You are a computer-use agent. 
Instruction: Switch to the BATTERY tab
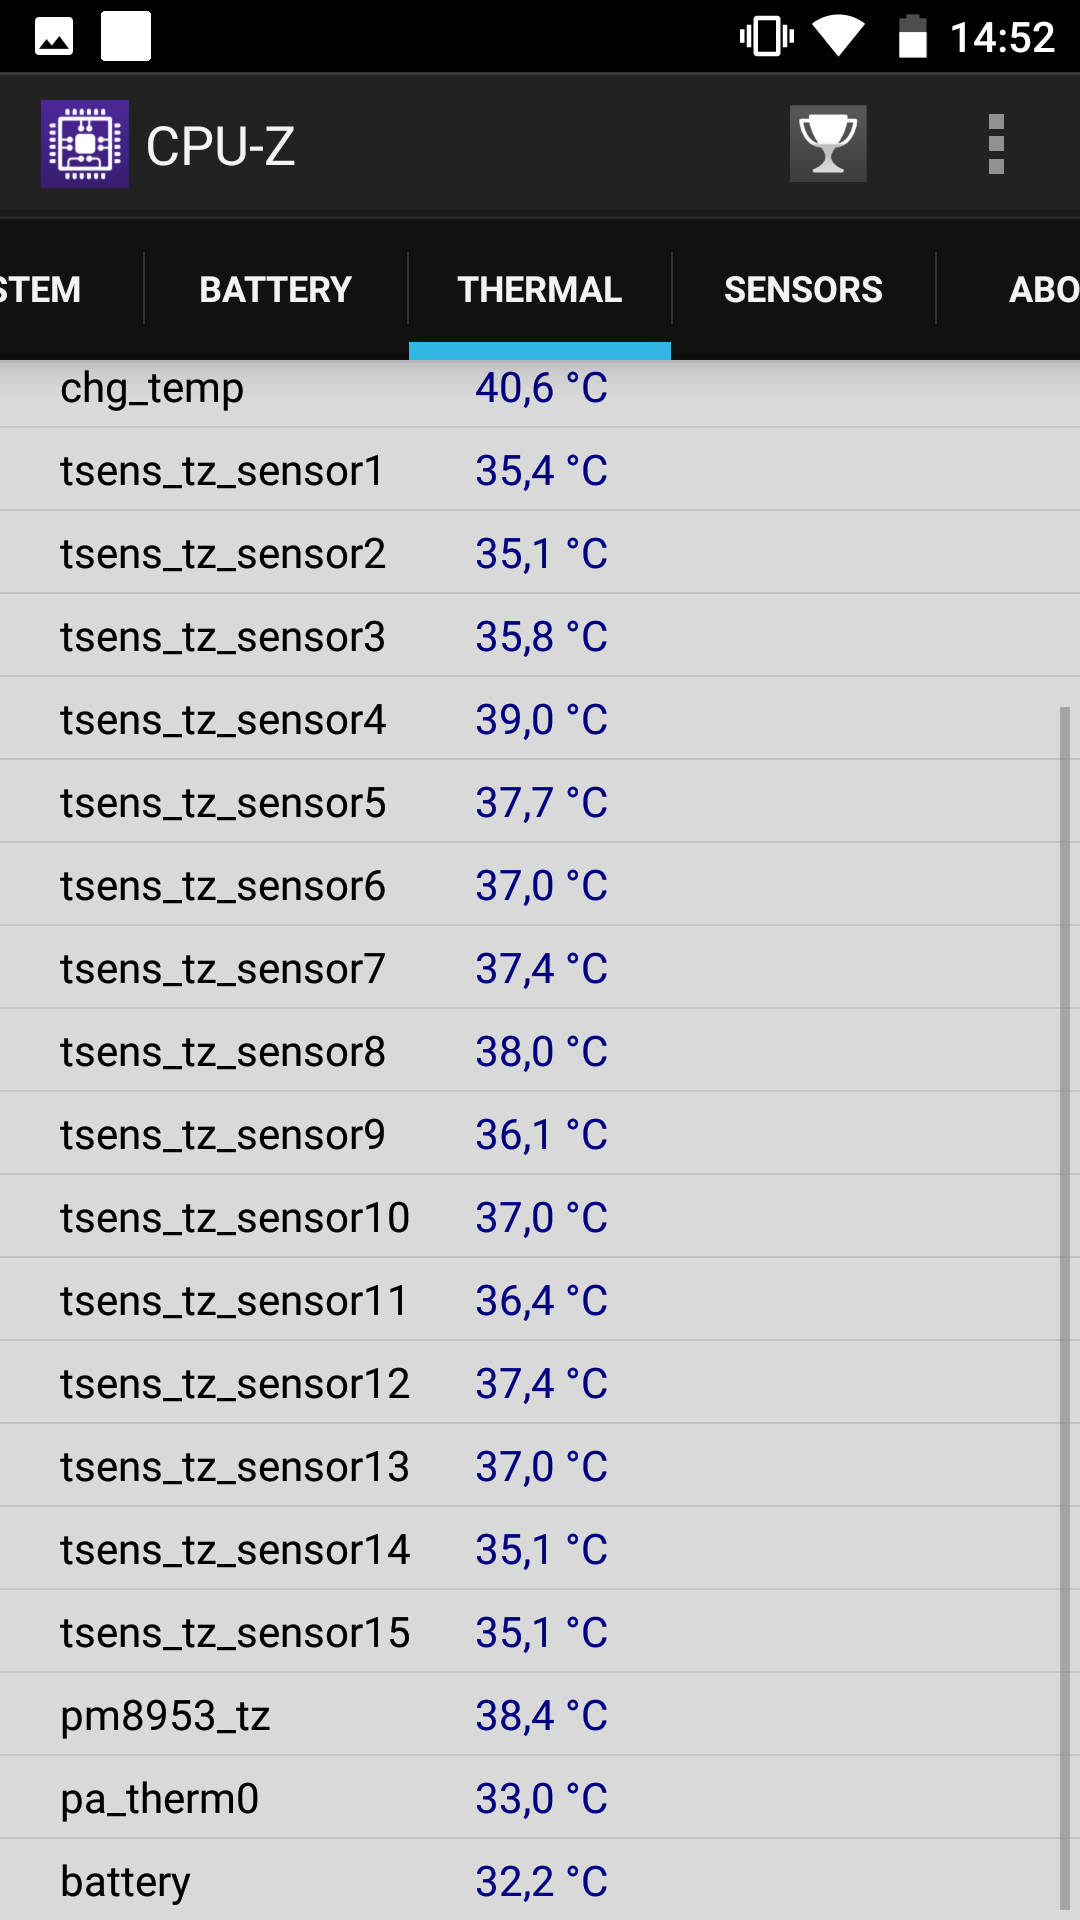[x=276, y=289]
